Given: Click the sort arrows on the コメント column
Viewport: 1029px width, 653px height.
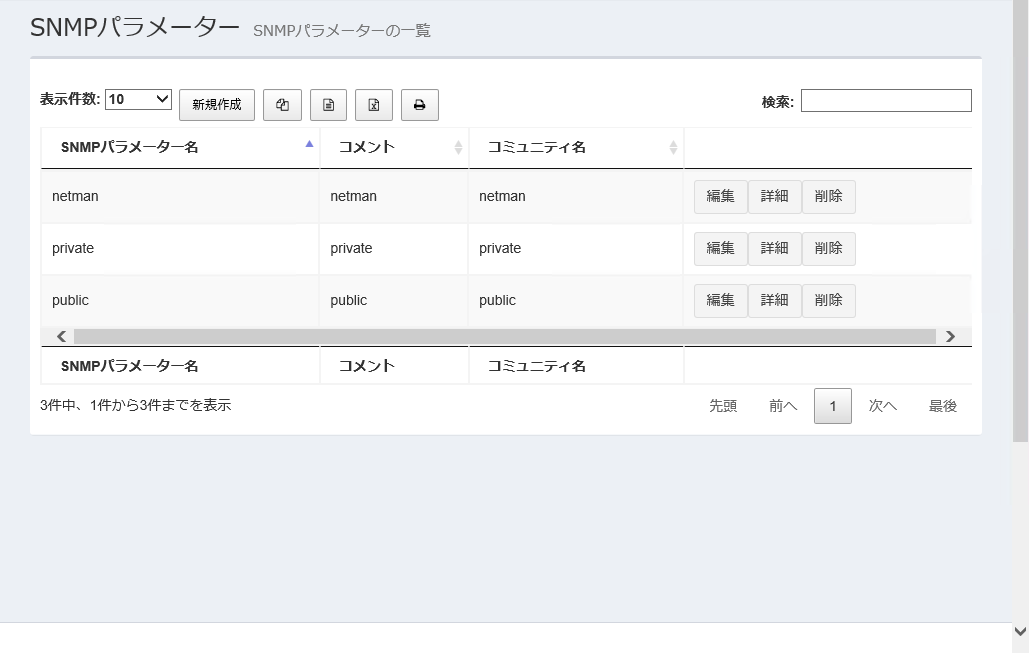Looking at the screenshot, I should click(460, 147).
